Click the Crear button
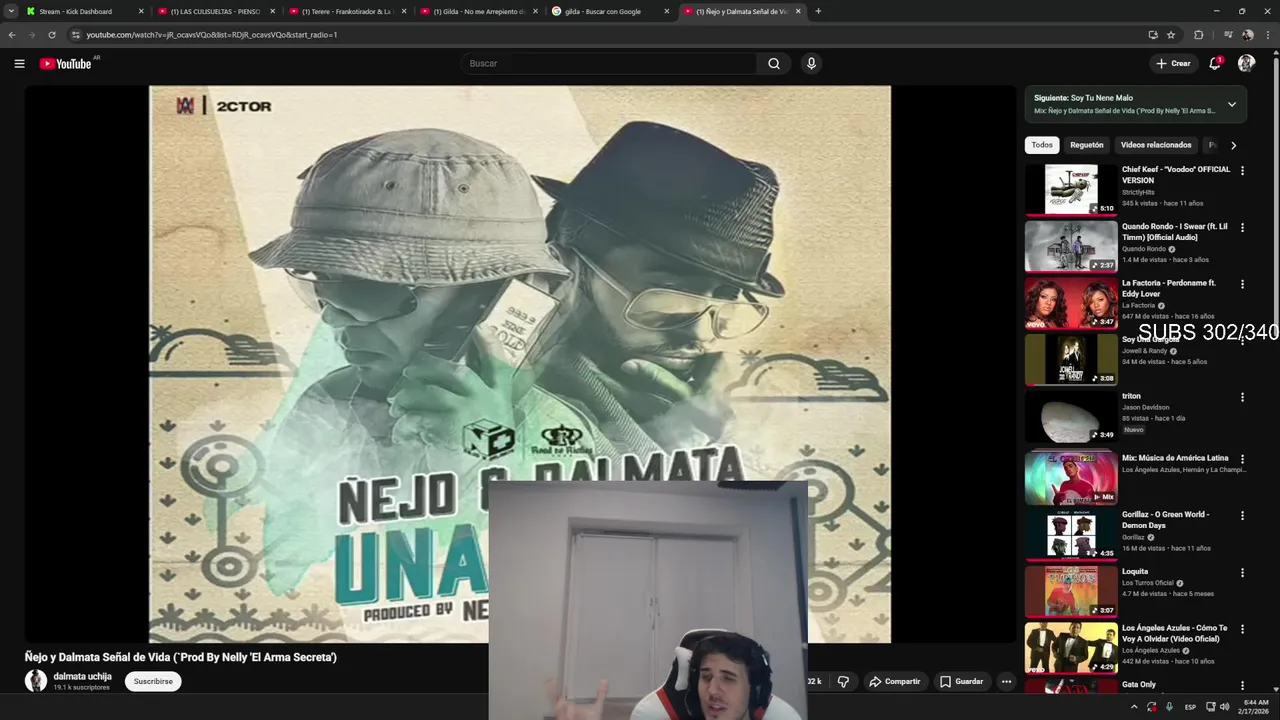1280x720 pixels. click(1173, 63)
